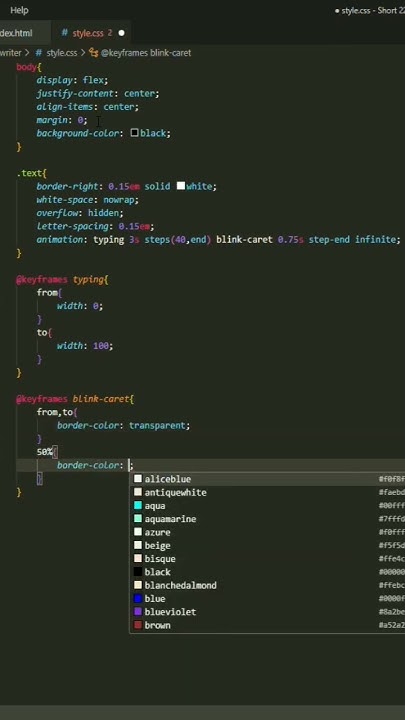The width and height of the screenshot is (405, 720).
Task: Click the align-items: center line
Action: (88, 107)
